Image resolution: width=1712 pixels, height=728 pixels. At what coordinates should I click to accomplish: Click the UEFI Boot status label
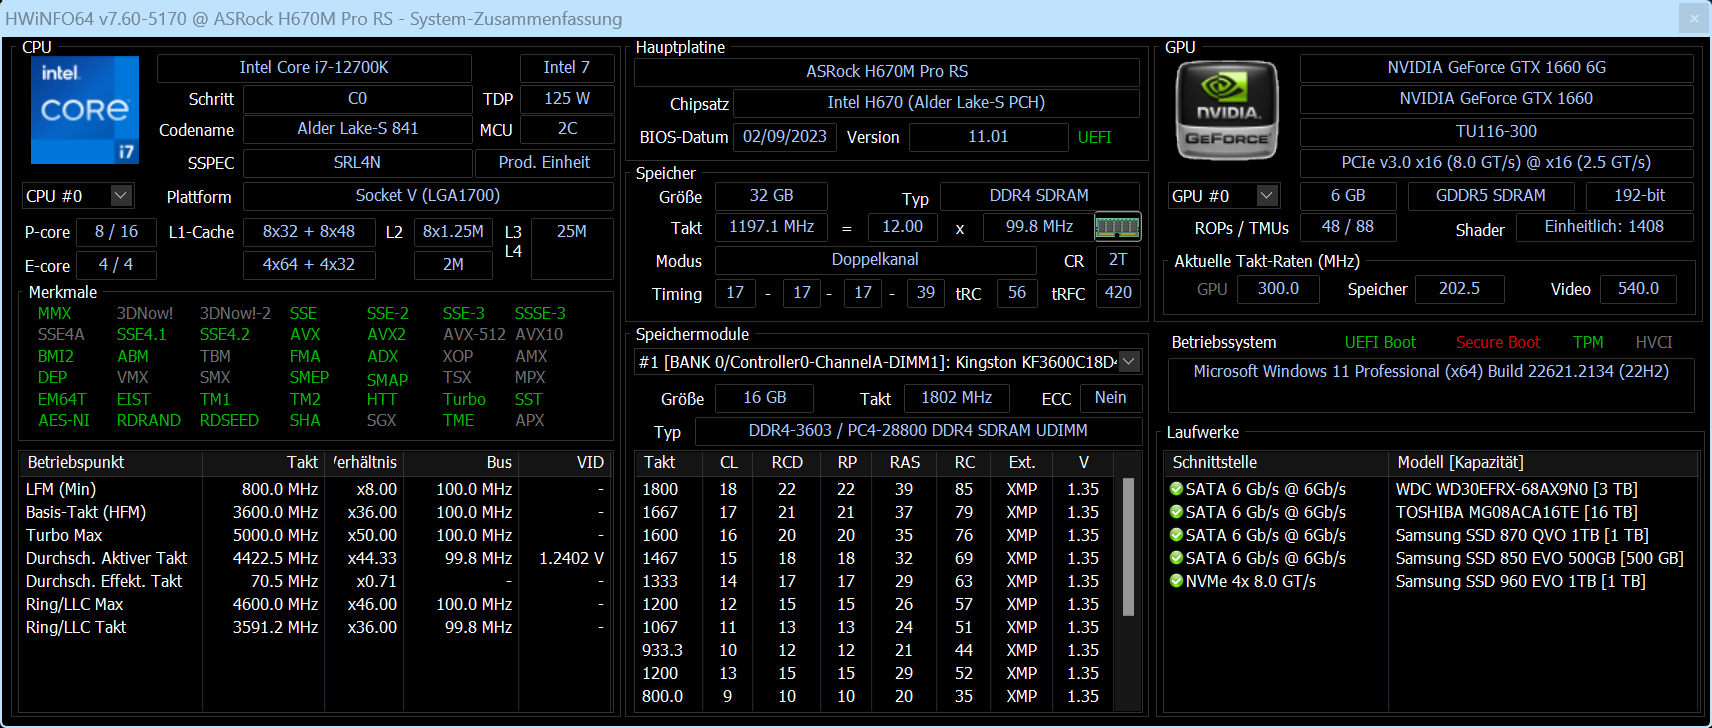point(1380,342)
